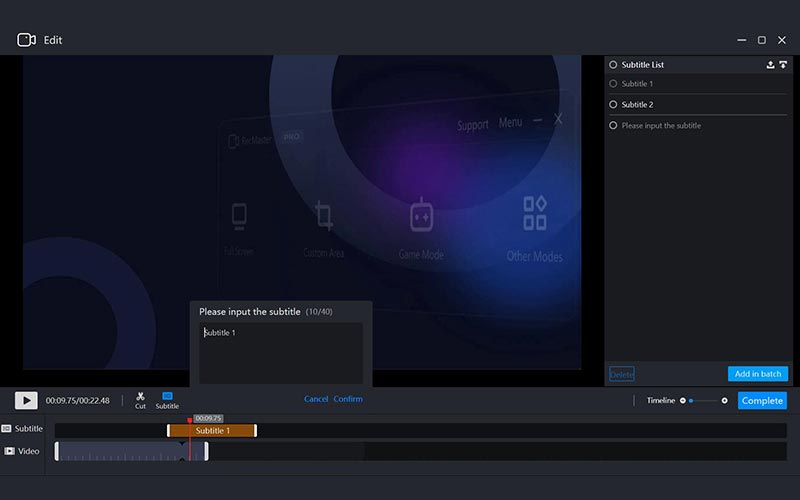This screenshot has width=800, height=500.
Task: Click the video clip's left trim handle
Action: (x=57, y=452)
